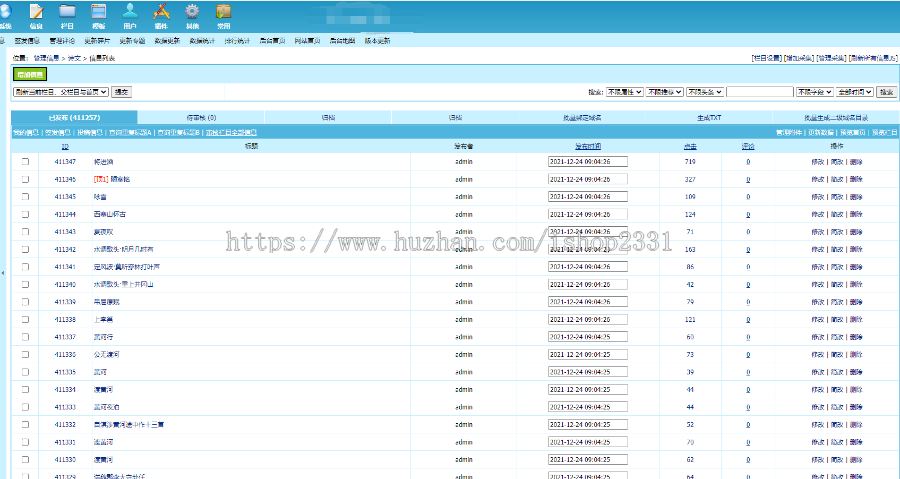Open the 常用 box icon menu
900x479 pixels.
click(x=223, y=15)
